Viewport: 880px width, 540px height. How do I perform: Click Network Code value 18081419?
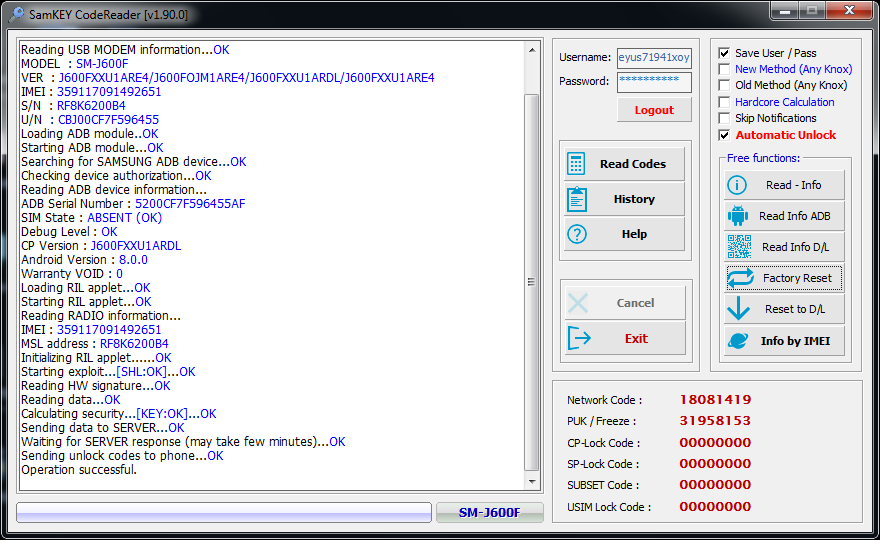coord(715,400)
